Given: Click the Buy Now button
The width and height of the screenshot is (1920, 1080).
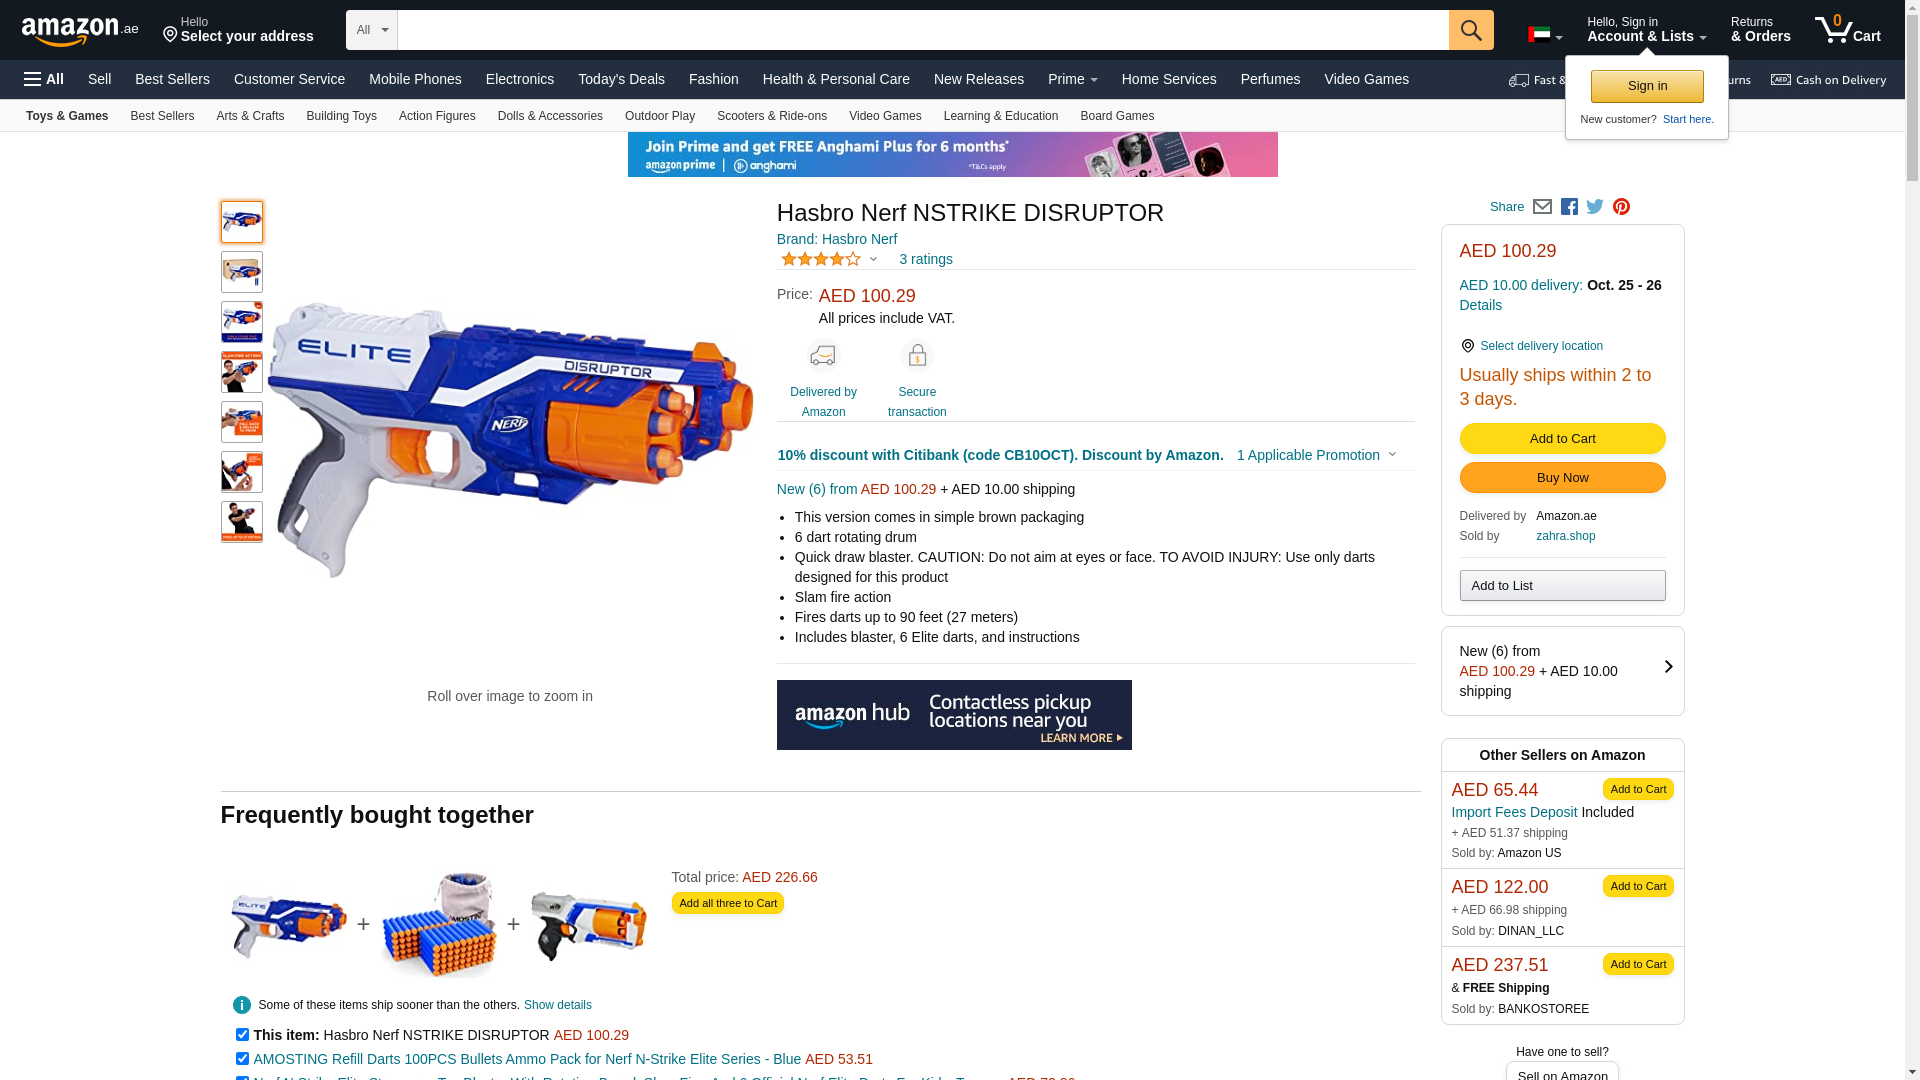Looking at the screenshot, I should pyautogui.click(x=1562, y=478).
